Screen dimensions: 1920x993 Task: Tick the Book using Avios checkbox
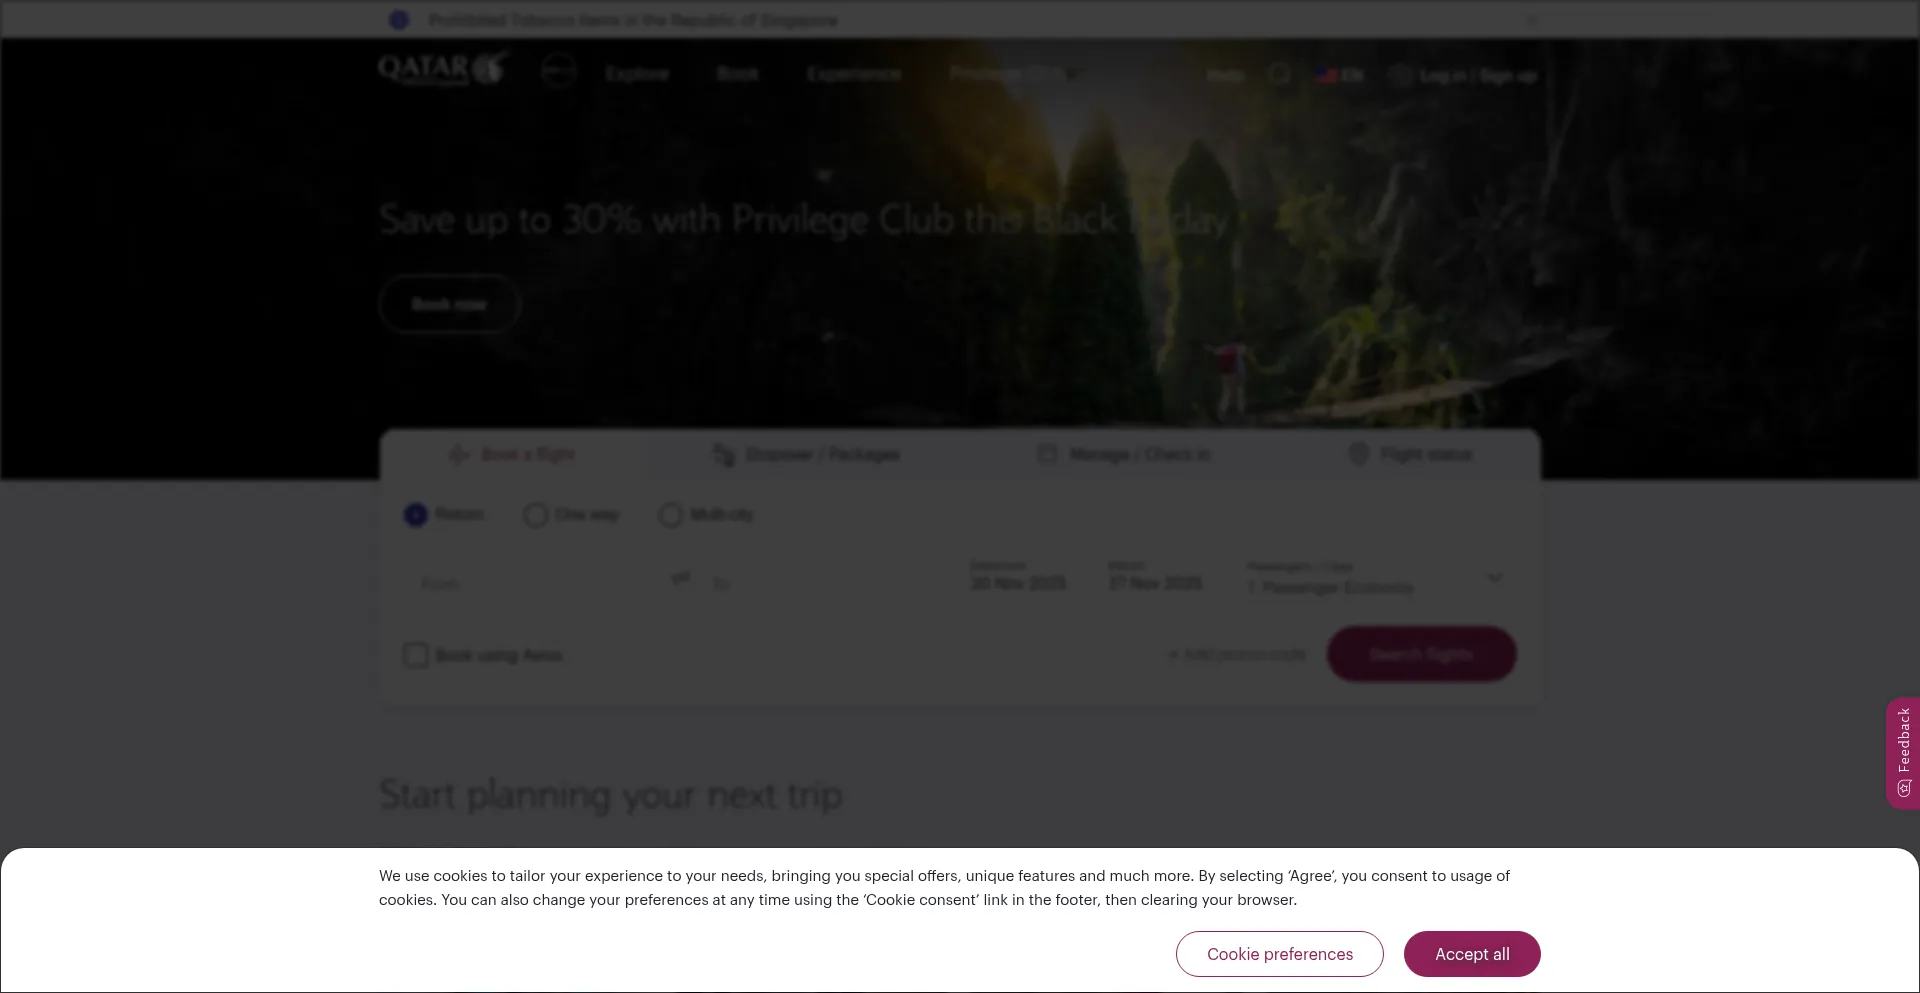(416, 655)
